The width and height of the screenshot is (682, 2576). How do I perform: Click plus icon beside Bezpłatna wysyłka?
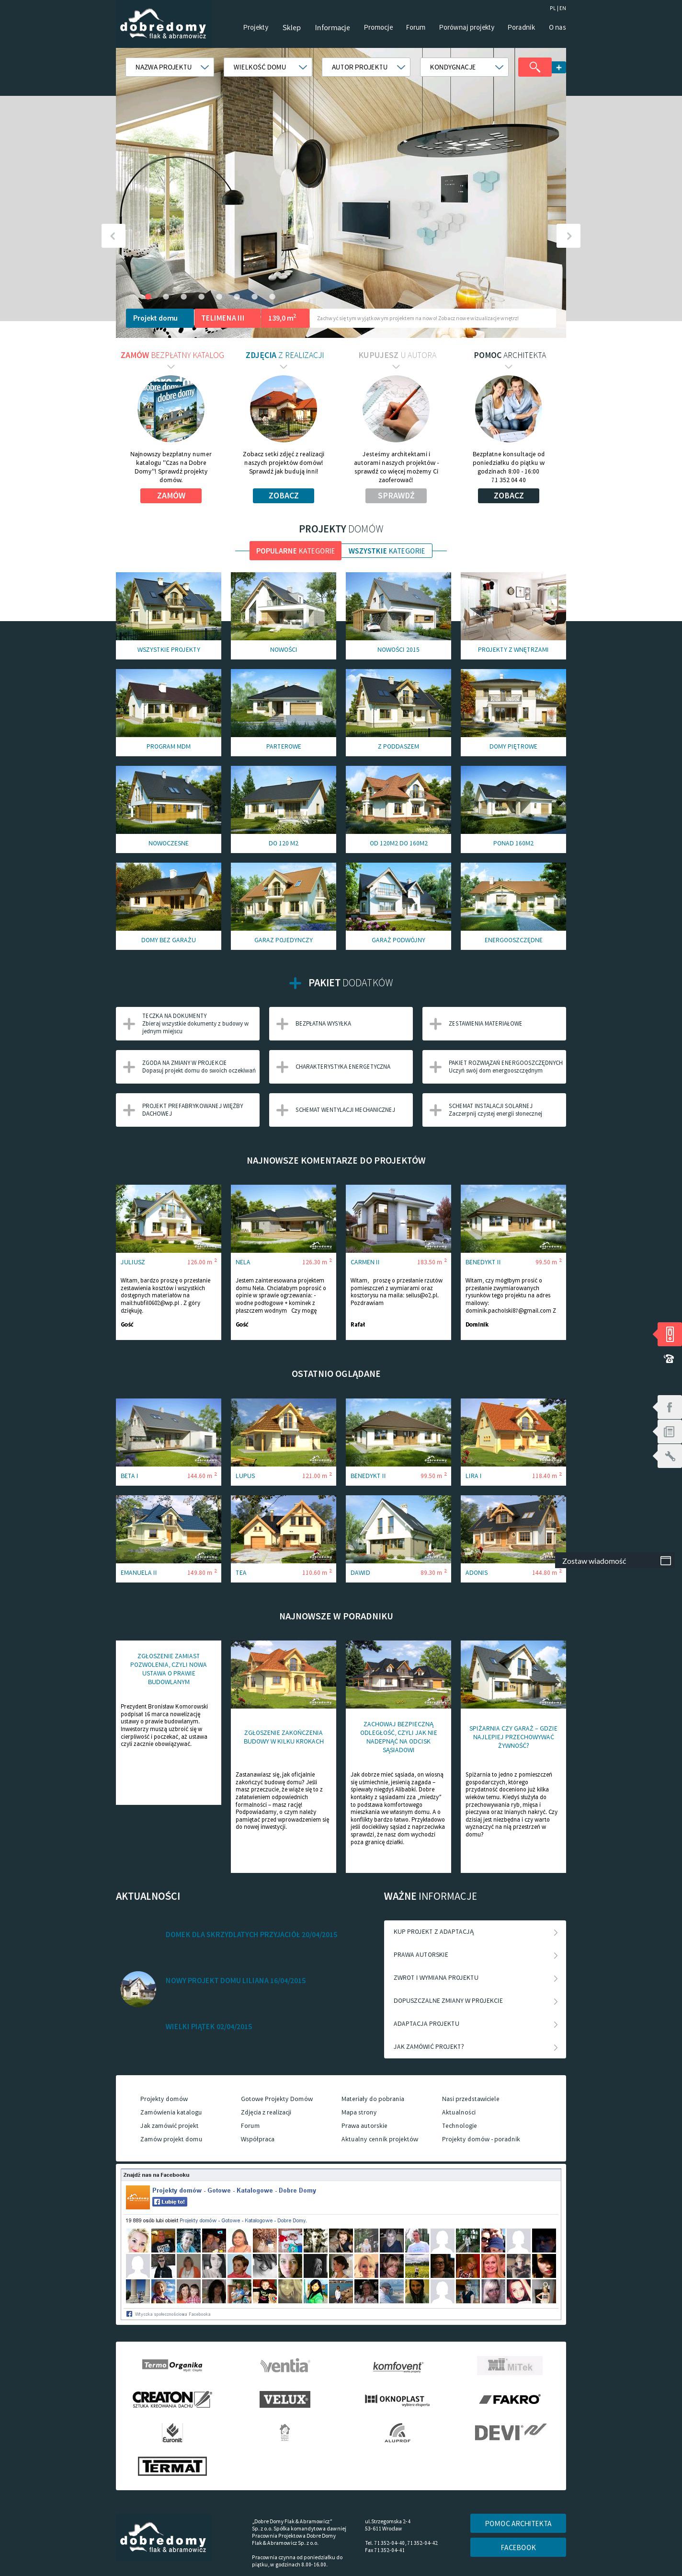click(x=282, y=1023)
